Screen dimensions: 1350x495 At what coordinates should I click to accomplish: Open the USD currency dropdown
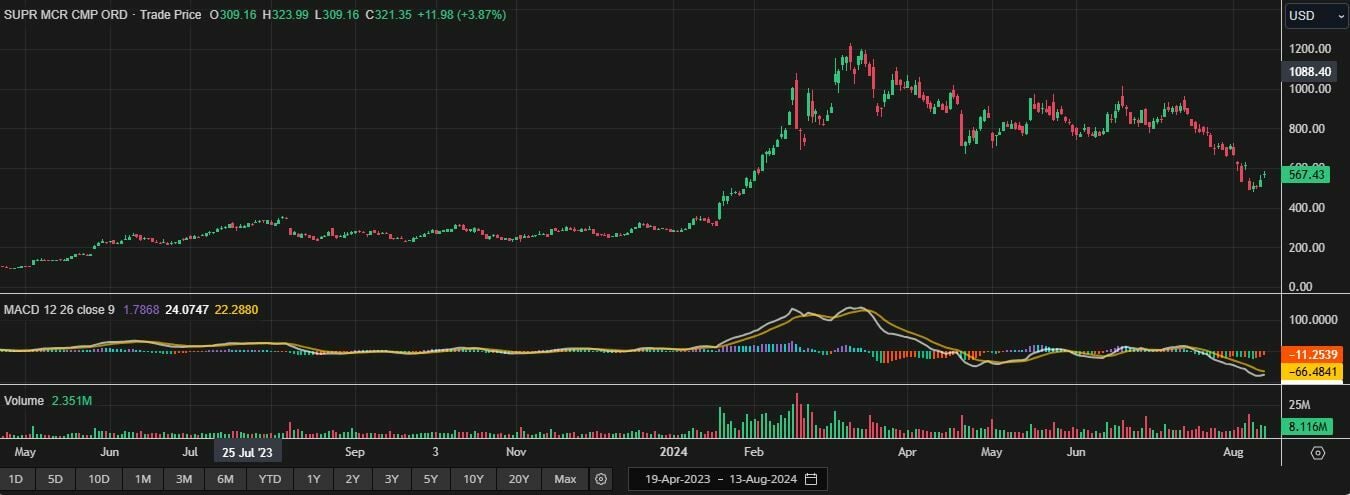[1316, 16]
